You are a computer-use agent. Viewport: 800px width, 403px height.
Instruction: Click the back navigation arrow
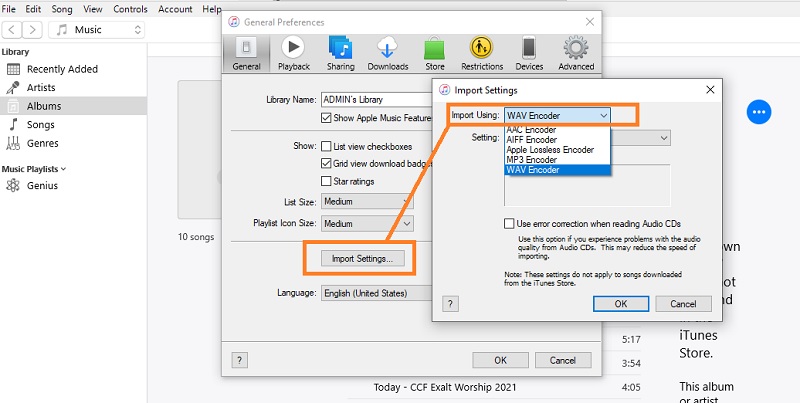12,30
